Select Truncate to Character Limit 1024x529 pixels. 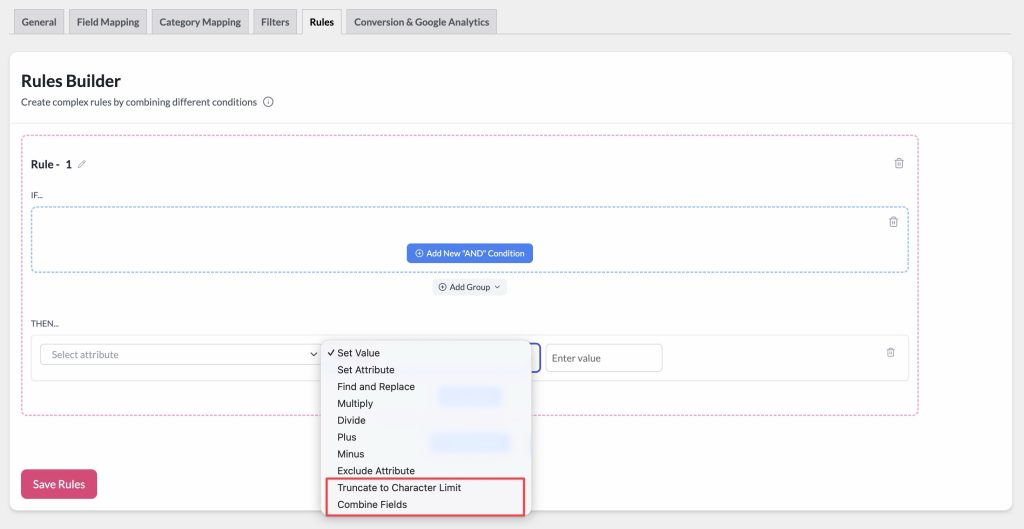(x=427, y=488)
